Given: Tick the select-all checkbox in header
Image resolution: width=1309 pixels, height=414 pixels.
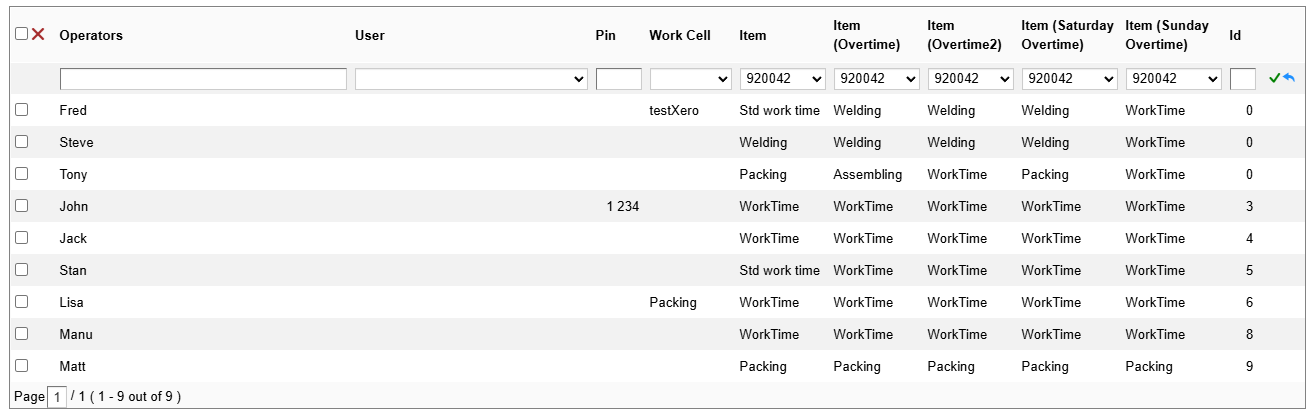Looking at the screenshot, I should 21,34.
